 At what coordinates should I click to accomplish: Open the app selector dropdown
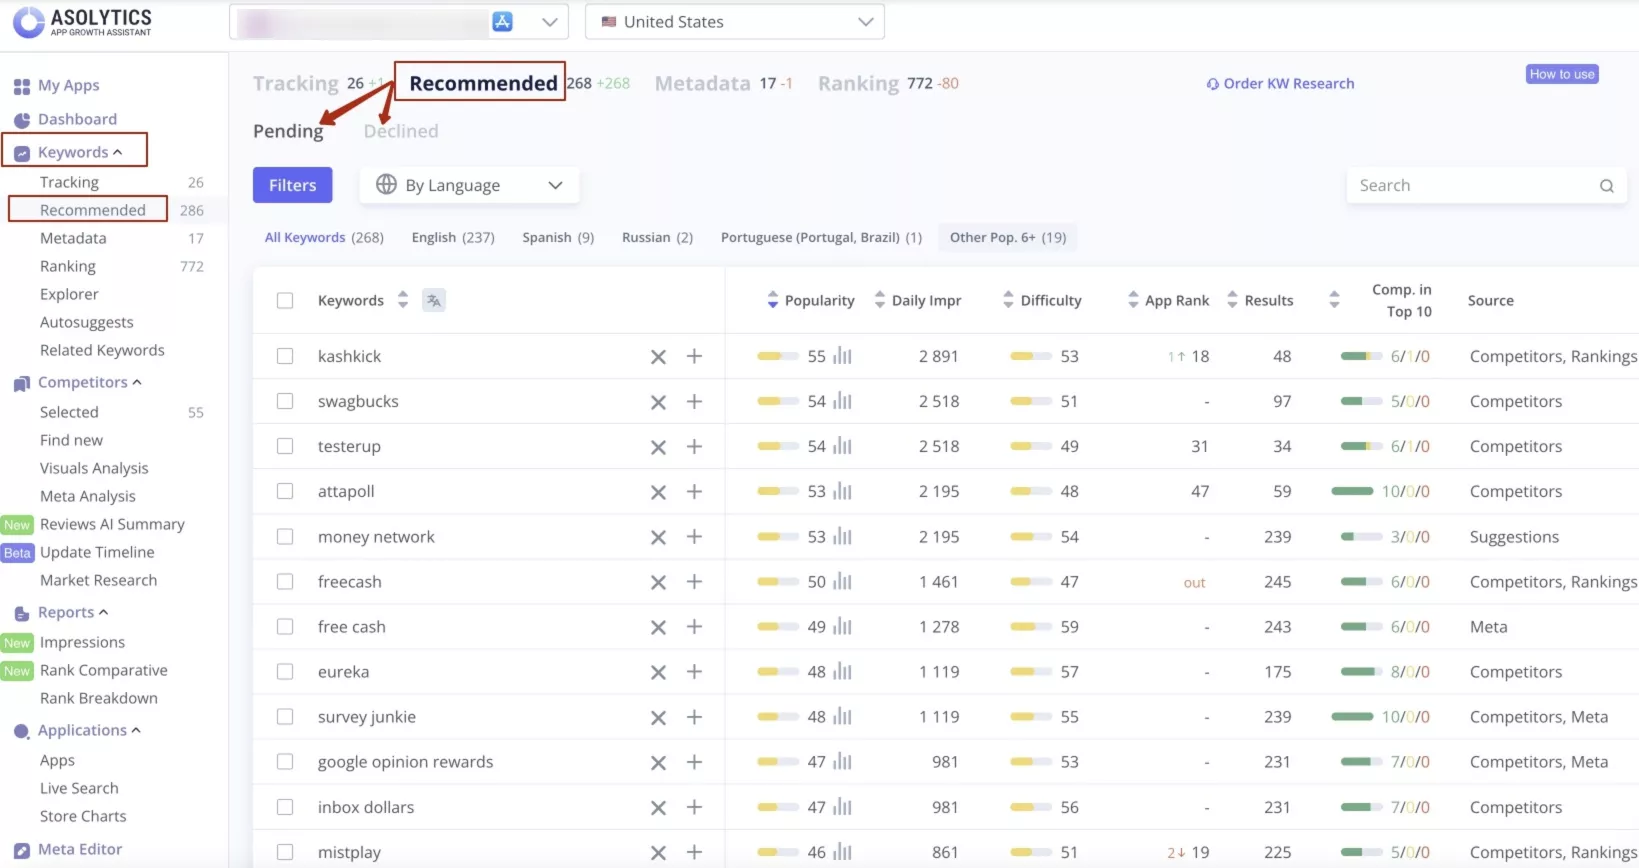tap(399, 22)
